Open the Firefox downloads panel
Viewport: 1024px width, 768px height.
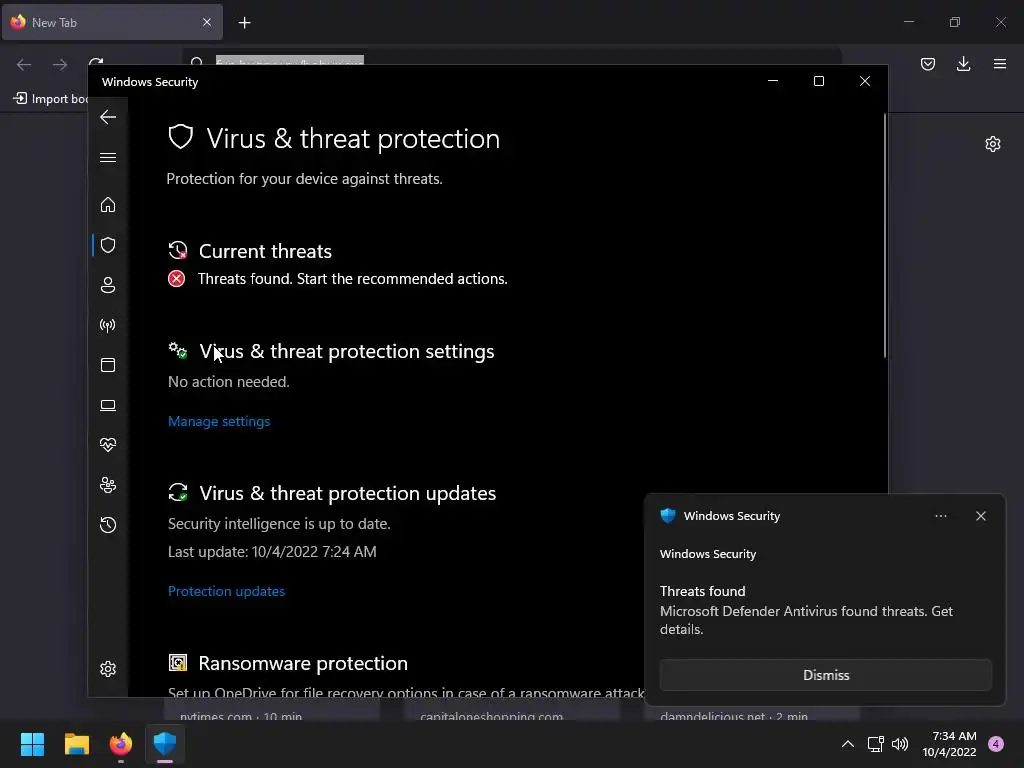tap(963, 64)
